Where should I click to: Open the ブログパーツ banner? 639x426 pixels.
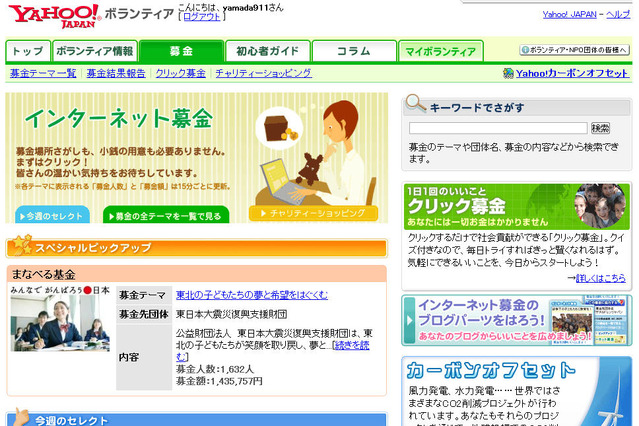pos(517,321)
